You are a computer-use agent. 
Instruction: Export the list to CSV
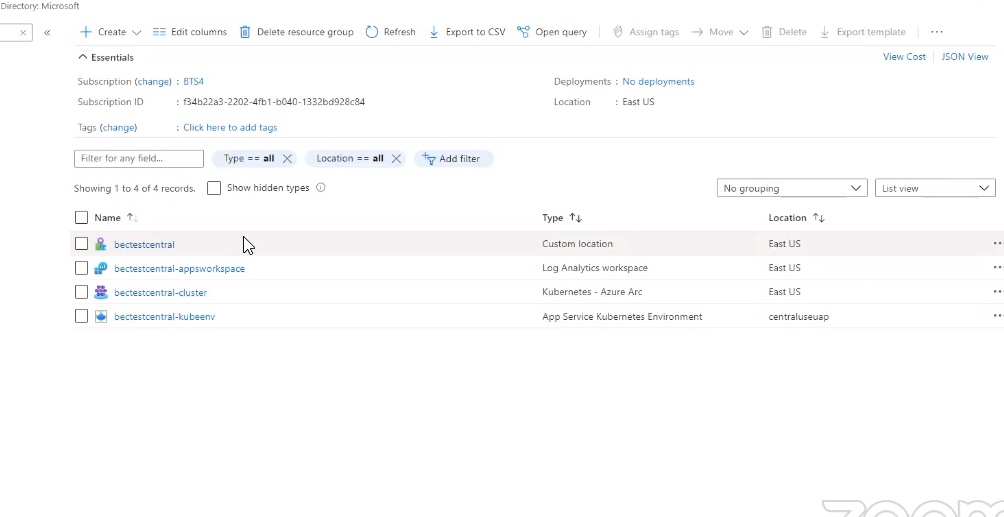pyautogui.click(x=467, y=31)
